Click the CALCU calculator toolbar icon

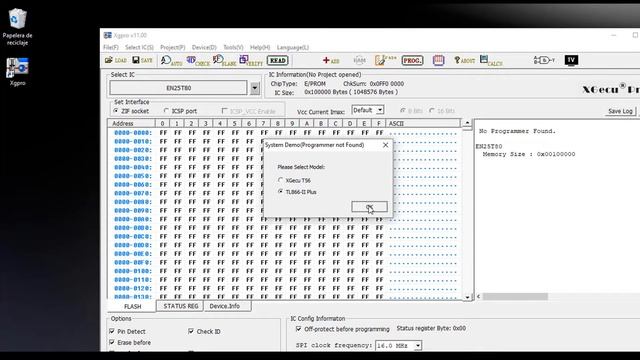[x=491, y=60]
